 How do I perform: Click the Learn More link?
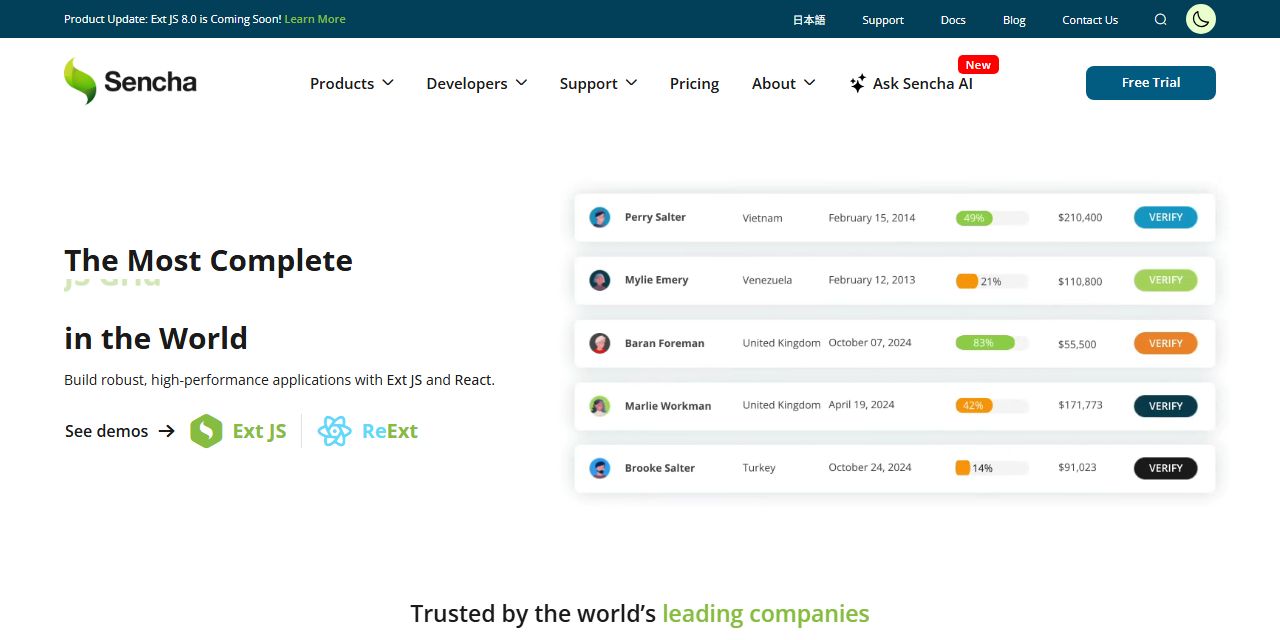315,19
